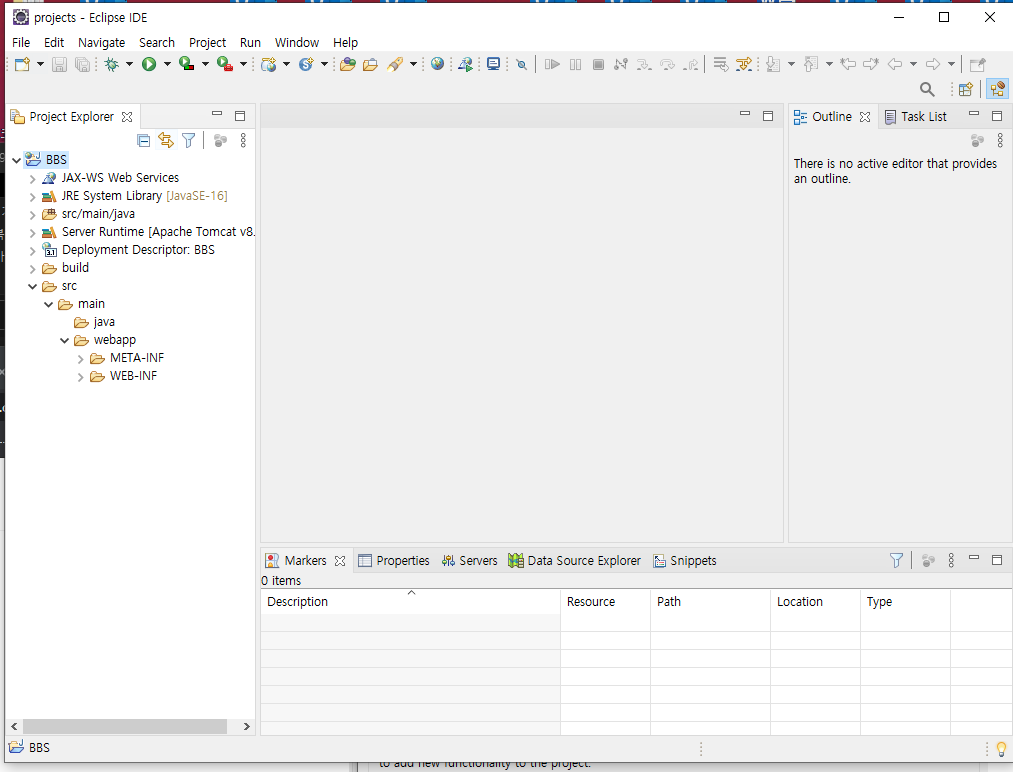Click the Search flashlight toolbar icon
Screen dimensions: 1013x772
coord(395,64)
